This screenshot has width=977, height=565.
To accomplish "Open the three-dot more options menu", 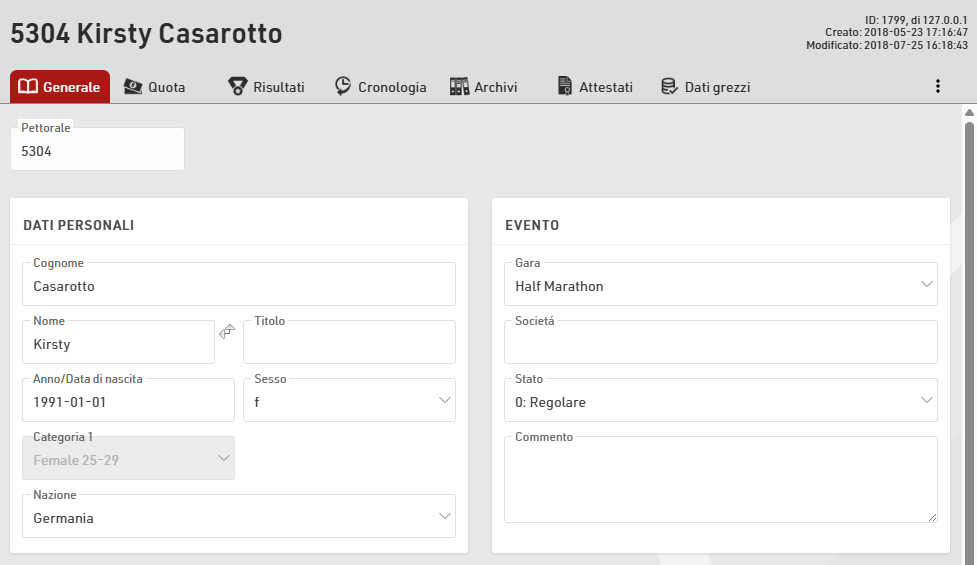I will coord(937,87).
